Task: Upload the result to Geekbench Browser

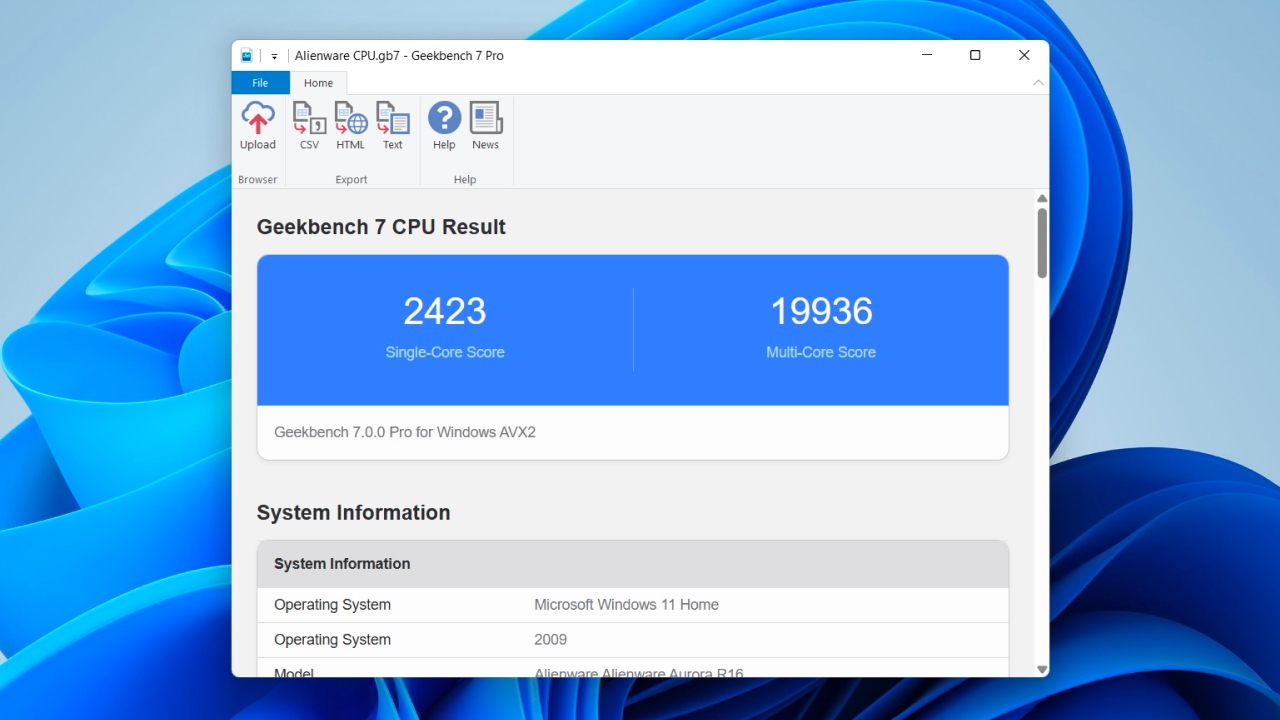Action: pos(257,126)
